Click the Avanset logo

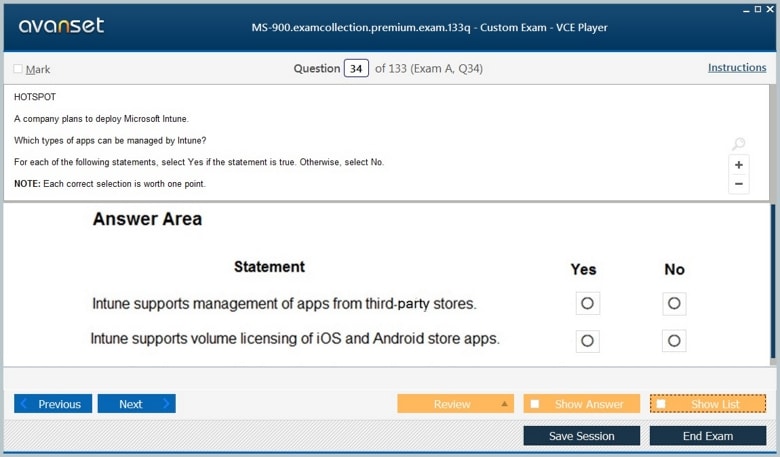coord(61,26)
